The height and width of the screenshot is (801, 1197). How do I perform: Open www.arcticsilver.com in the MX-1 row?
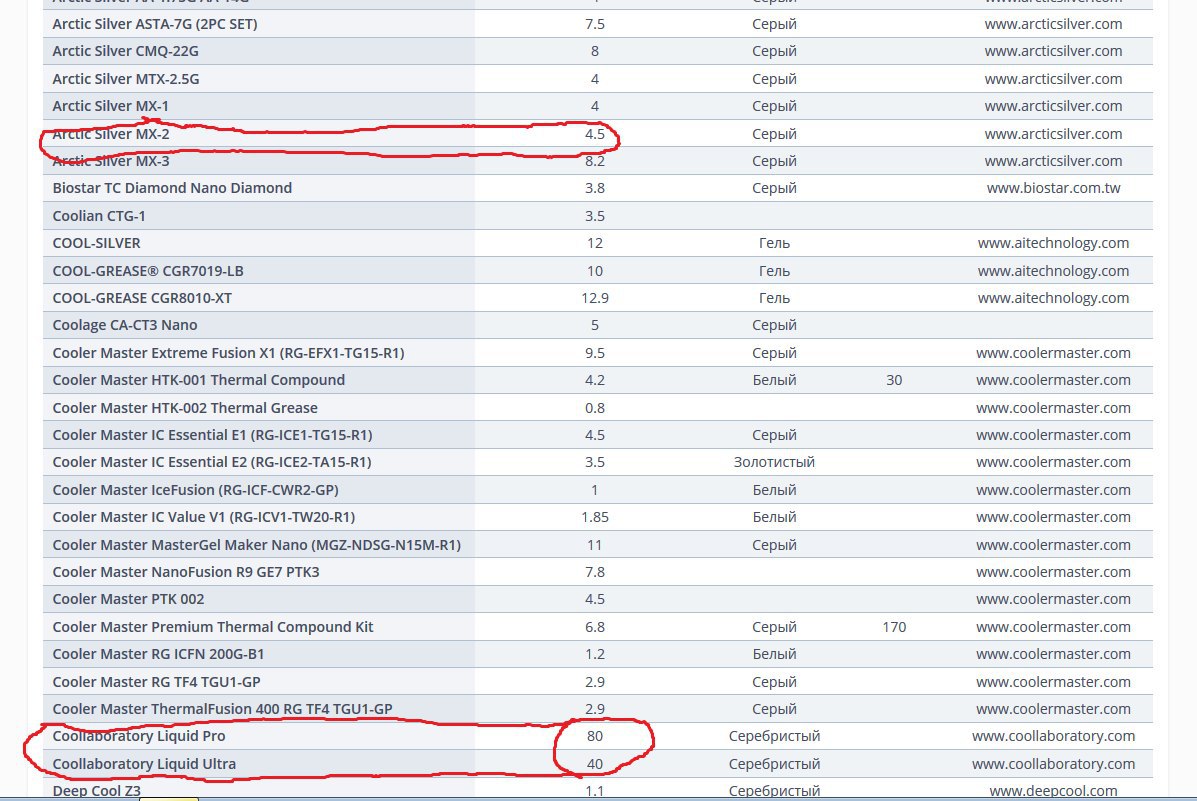[1053, 106]
